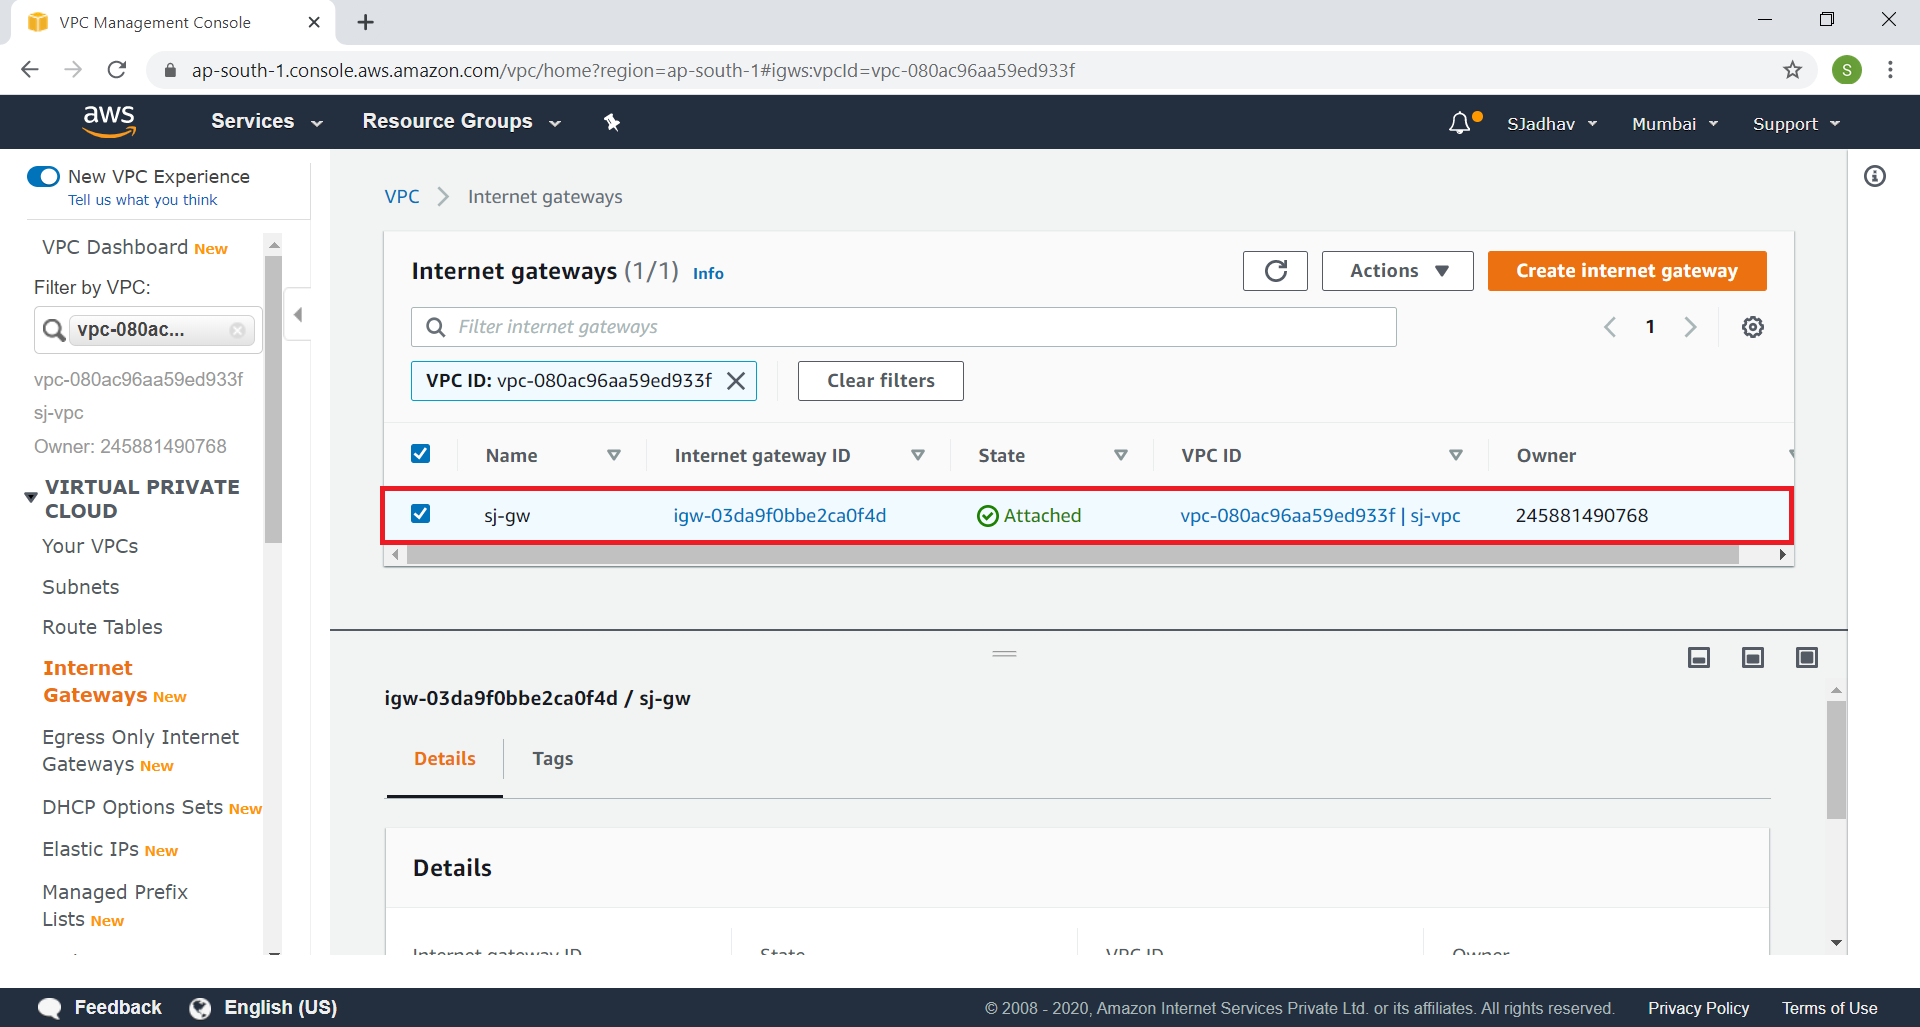Uncheck the sj-gw row checkbox

(420, 513)
